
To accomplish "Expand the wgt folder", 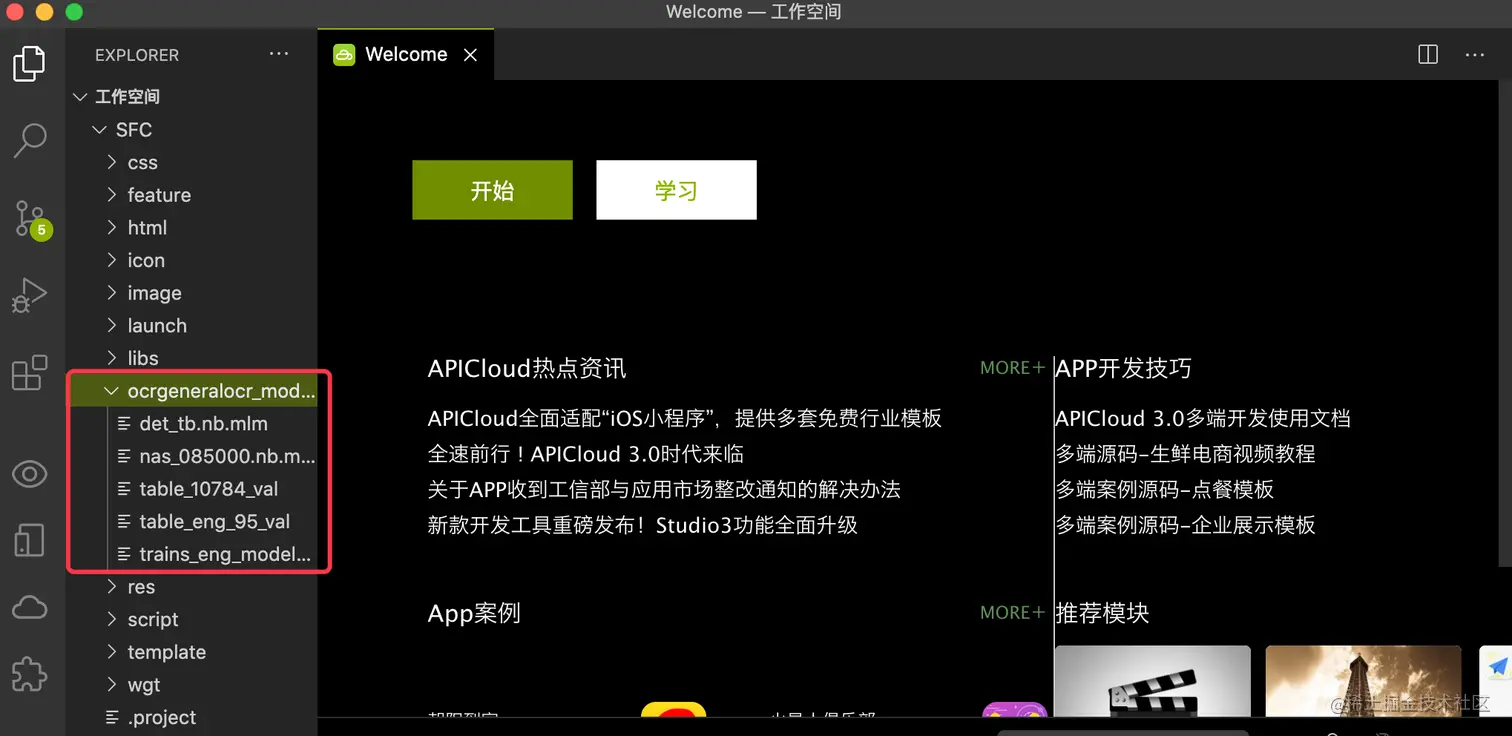I will point(192,685).
